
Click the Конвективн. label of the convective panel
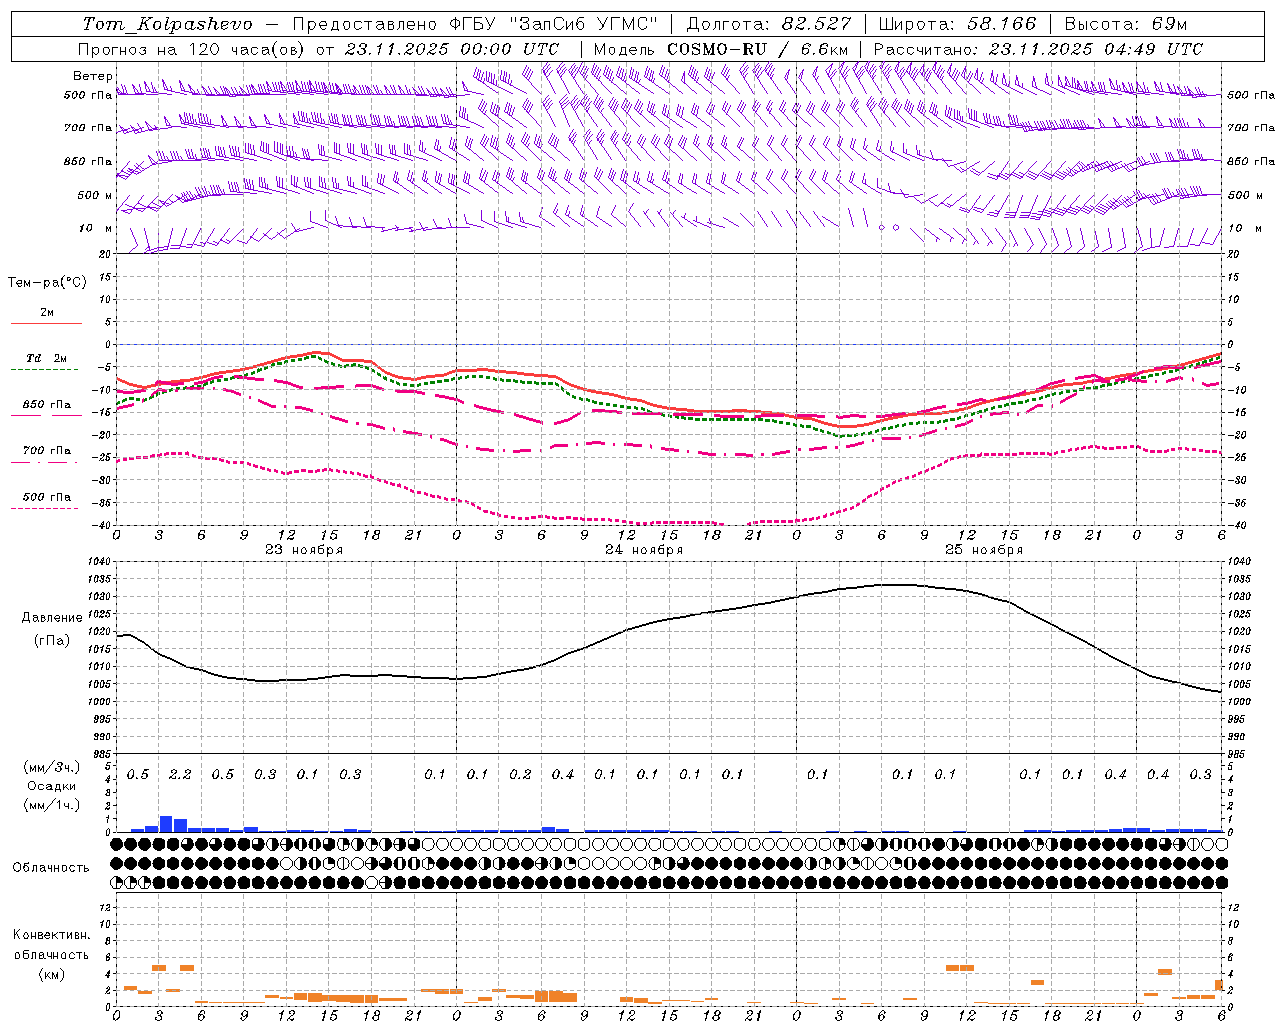pyautogui.click(x=51, y=935)
